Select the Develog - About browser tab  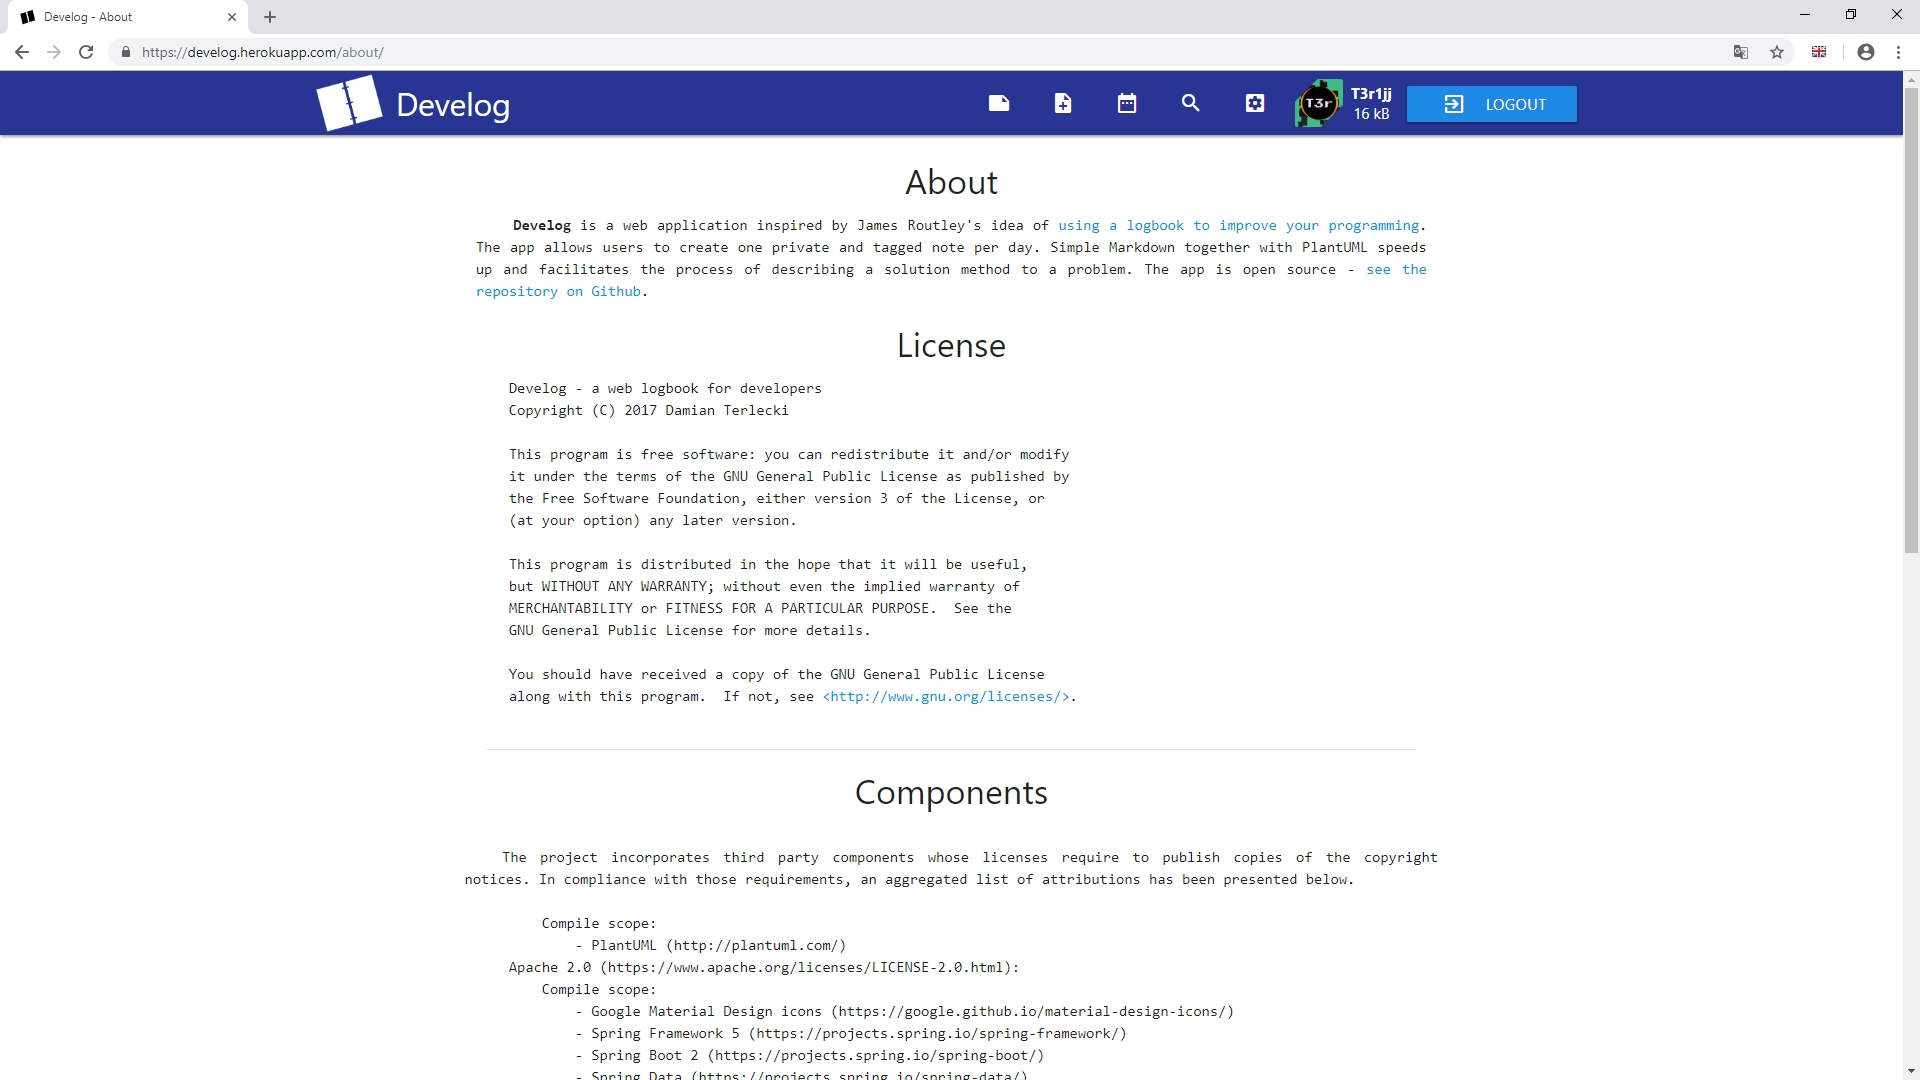coord(125,17)
